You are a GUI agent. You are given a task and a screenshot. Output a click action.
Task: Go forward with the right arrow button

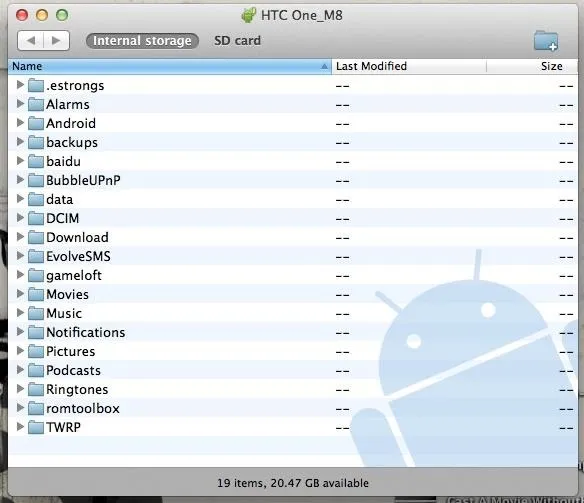pos(56,40)
